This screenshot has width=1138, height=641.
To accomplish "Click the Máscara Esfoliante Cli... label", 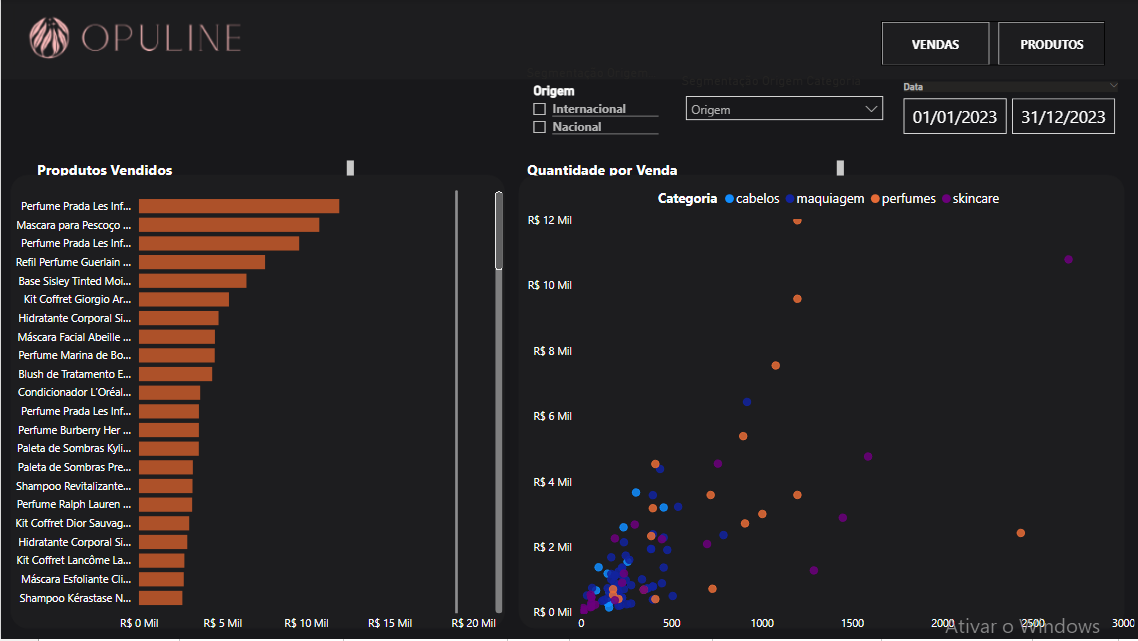I will point(76,579).
